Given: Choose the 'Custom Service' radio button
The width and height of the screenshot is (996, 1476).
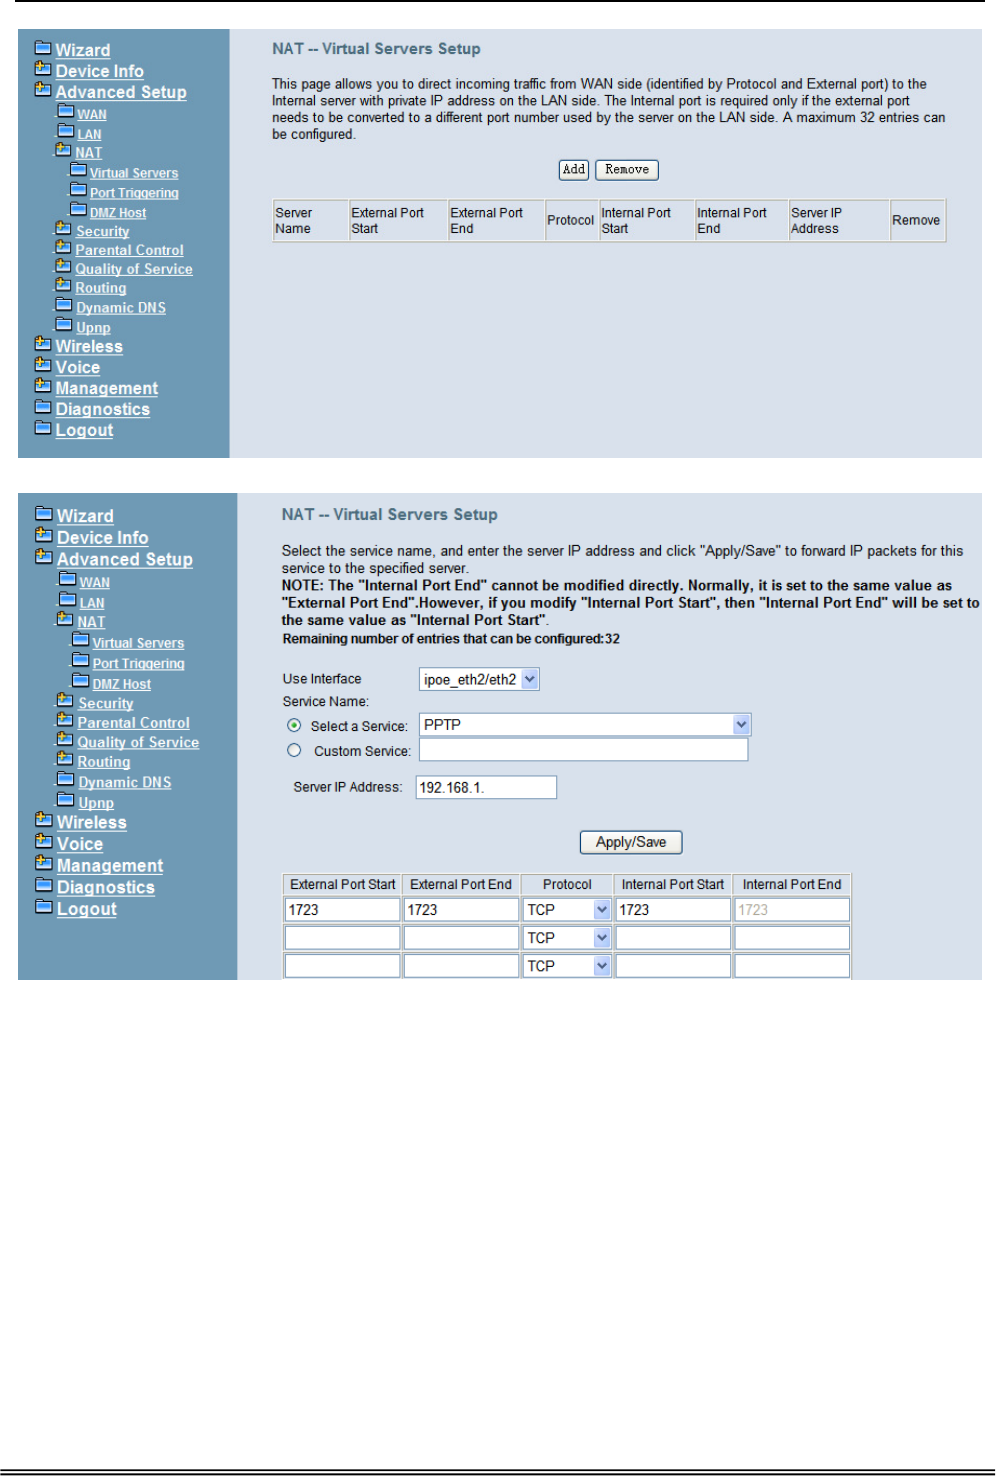Looking at the screenshot, I should pos(294,750).
